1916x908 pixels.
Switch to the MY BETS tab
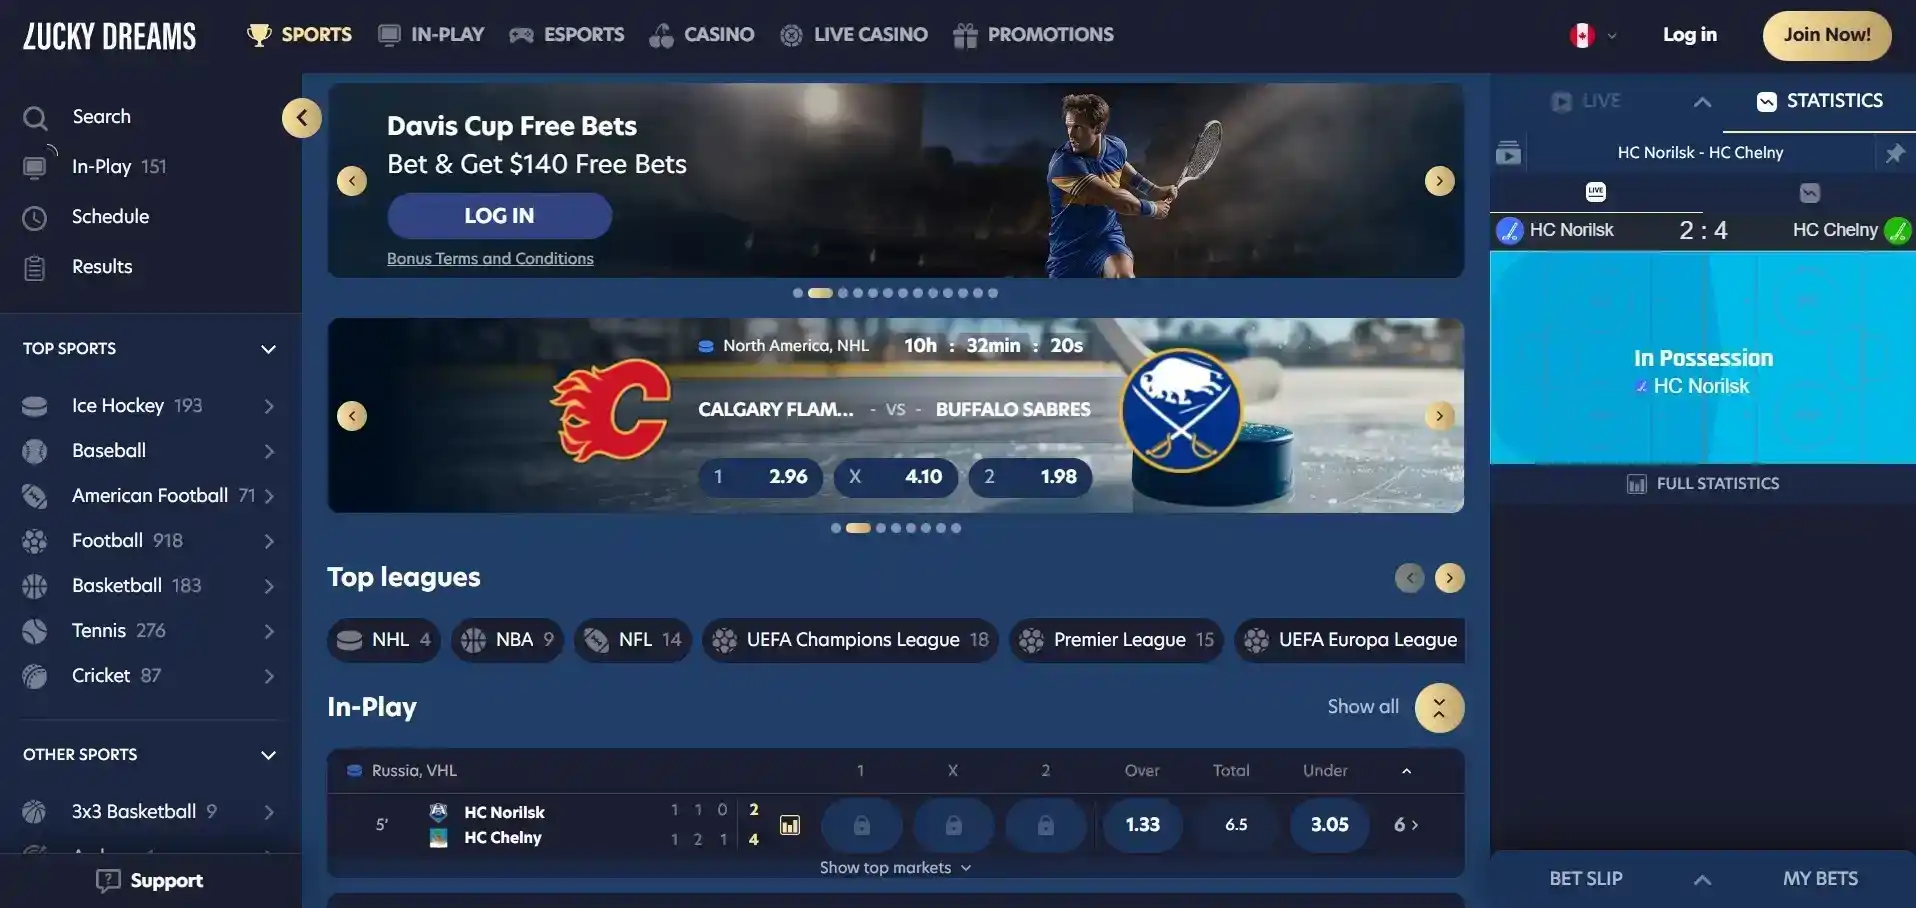[x=1819, y=879]
